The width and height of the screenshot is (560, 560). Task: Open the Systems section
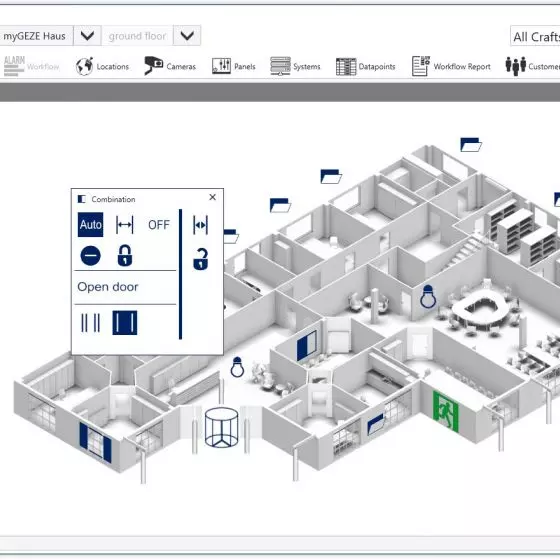(295, 66)
